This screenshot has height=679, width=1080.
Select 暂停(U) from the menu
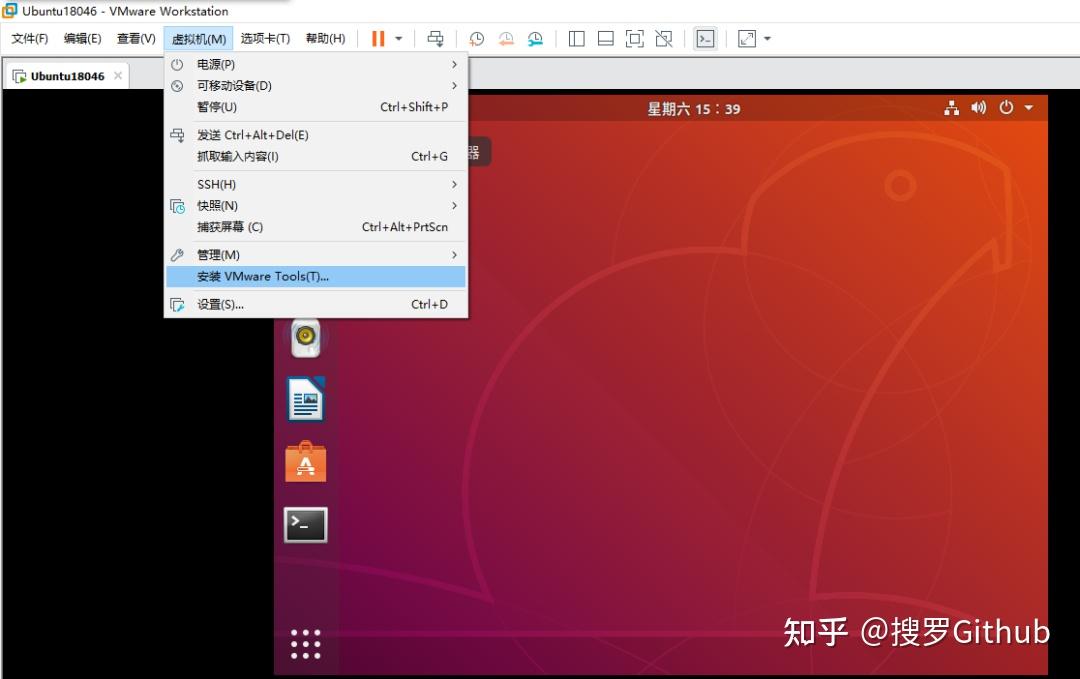[x=316, y=107]
